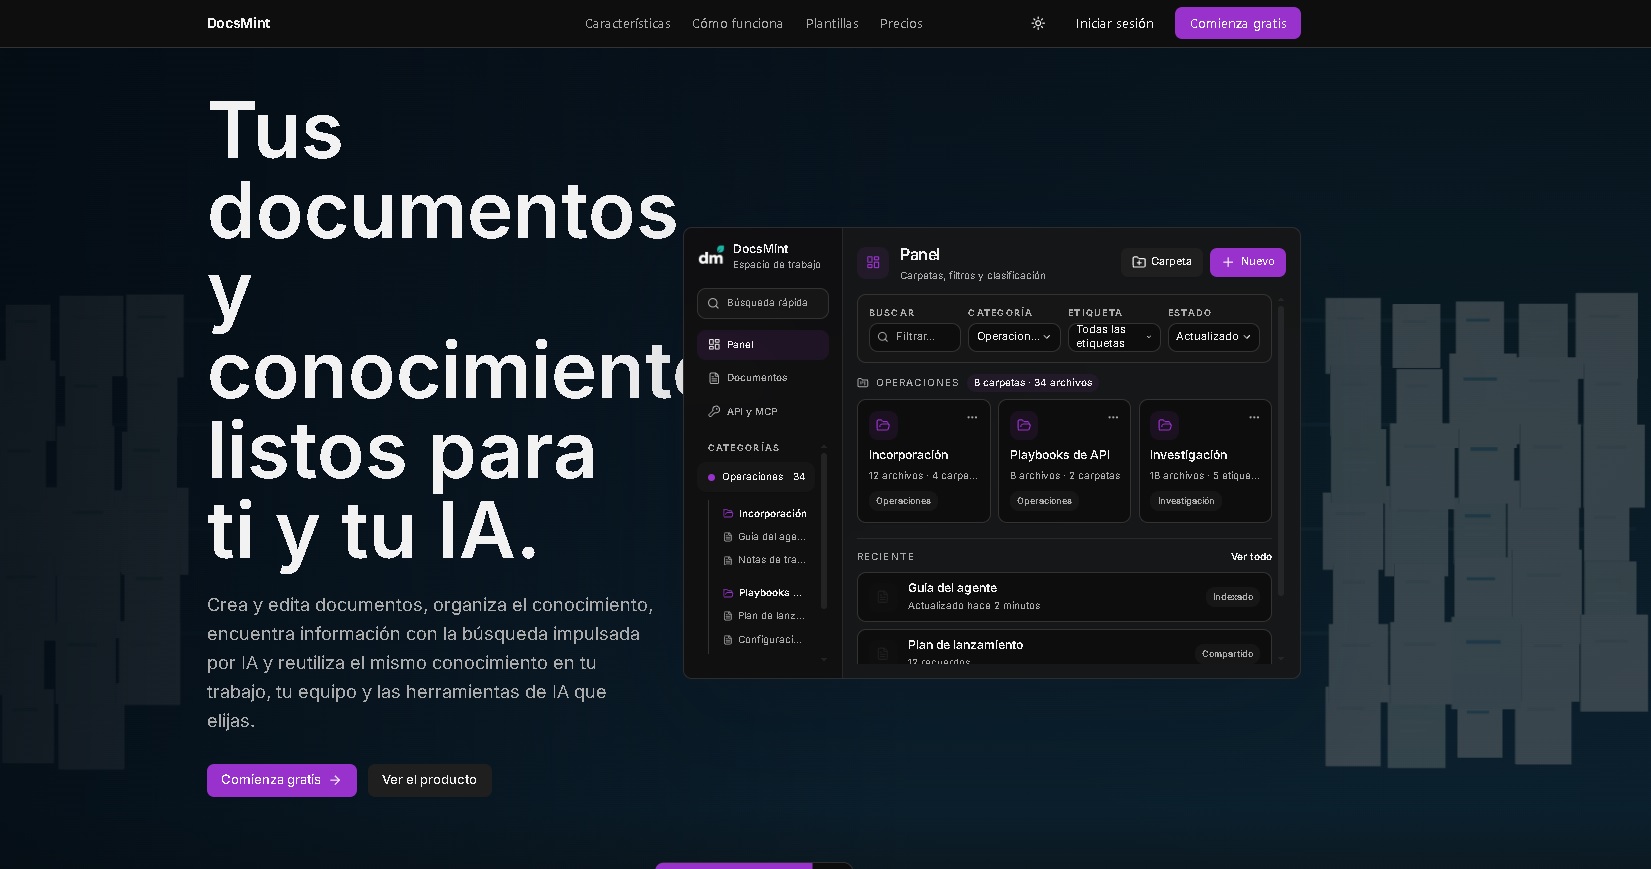The image size is (1651, 869).
Task: Click the header Comienza gratis button
Action: 1238,23
